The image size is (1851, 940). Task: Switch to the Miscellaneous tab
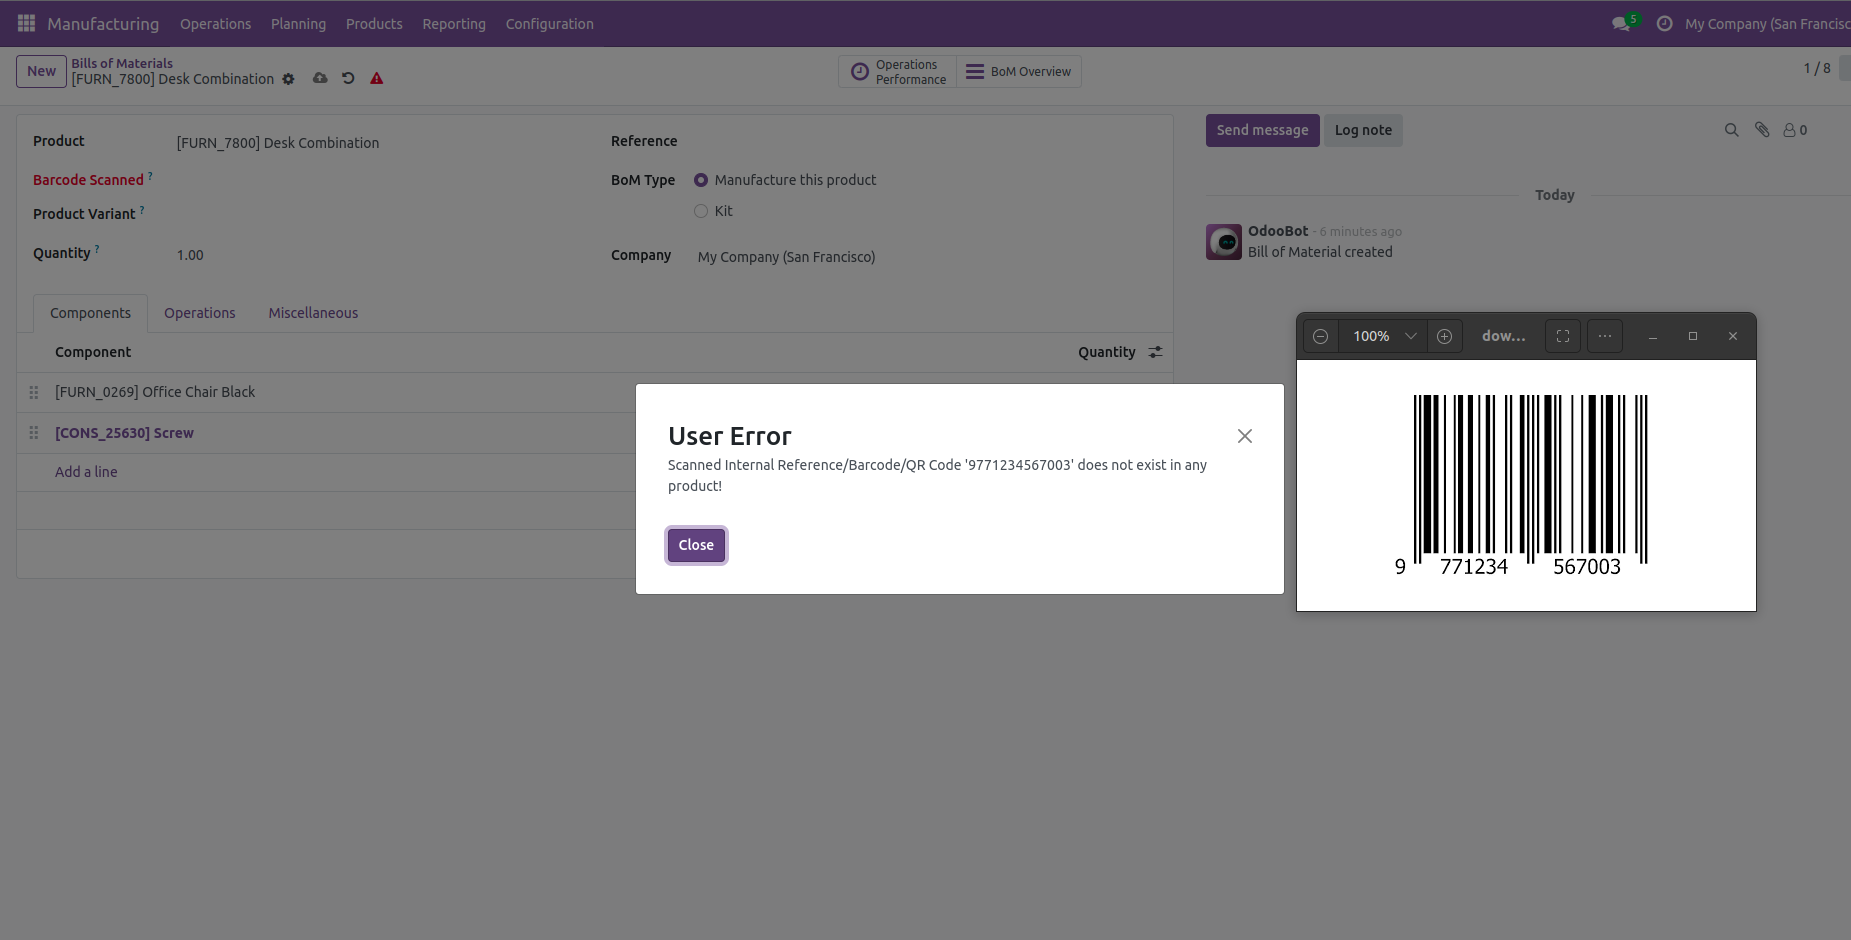(313, 313)
